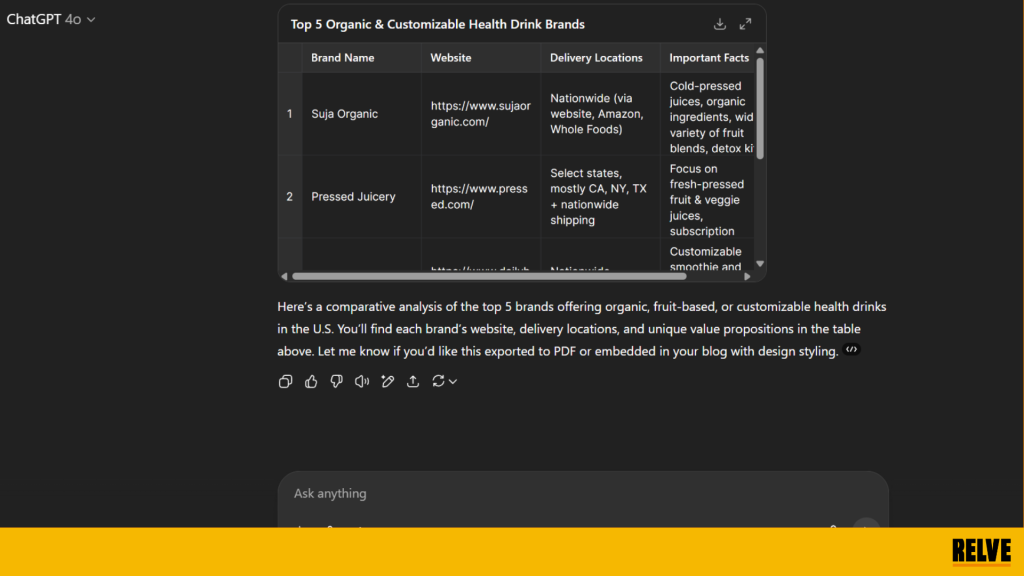1024x576 pixels.
Task: Regenerate the response
Action: [438, 381]
